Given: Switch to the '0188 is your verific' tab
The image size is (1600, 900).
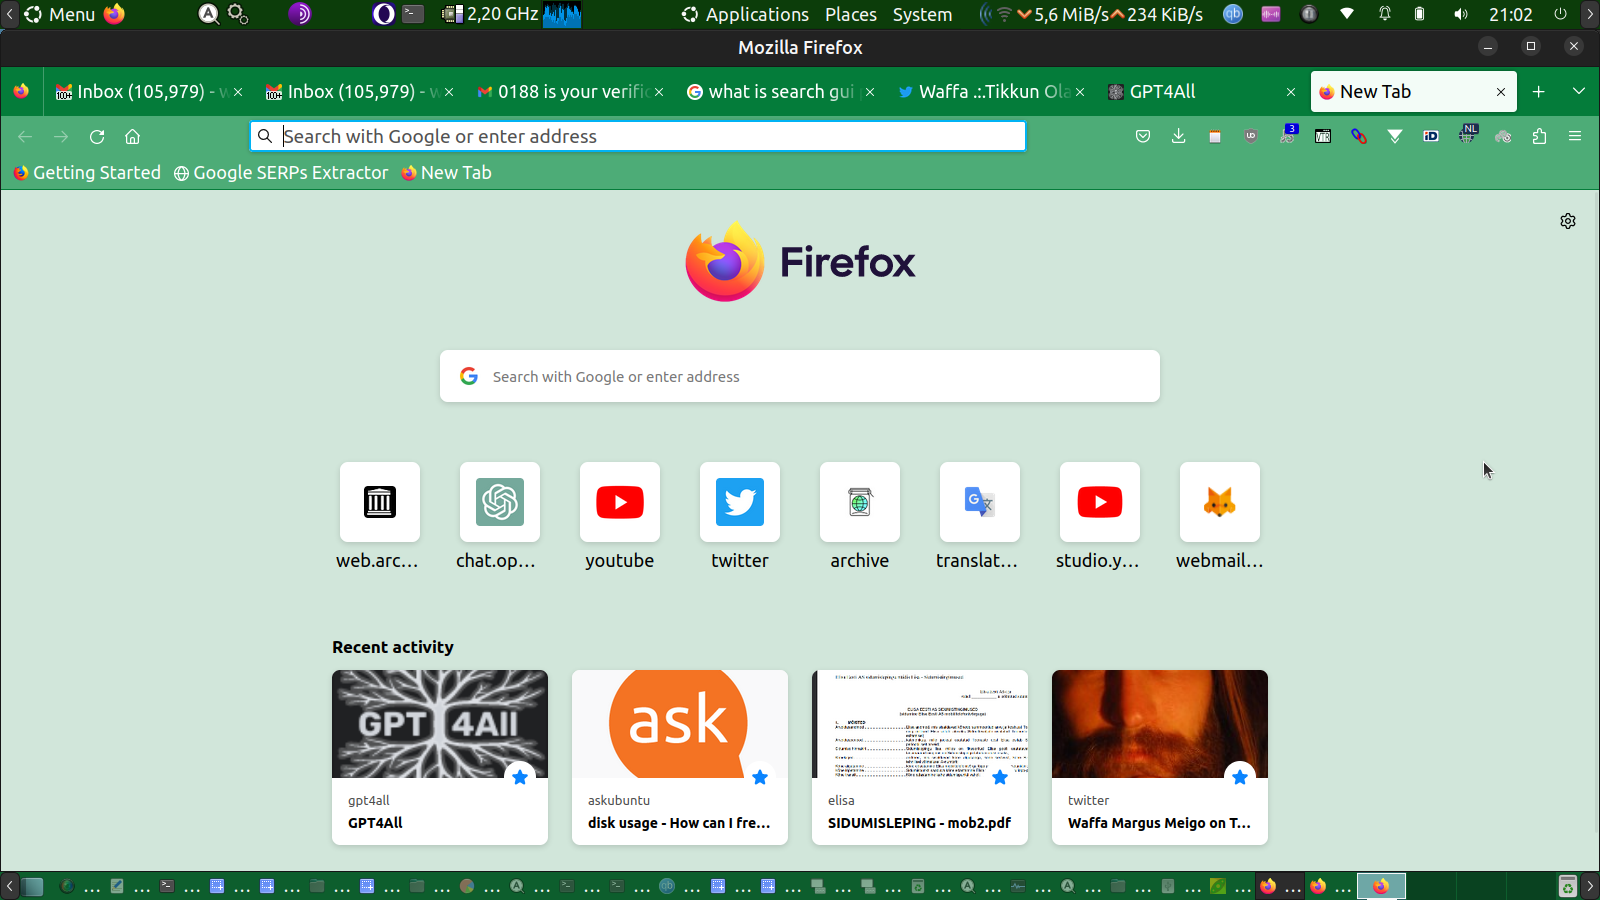Looking at the screenshot, I should click(x=570, y=92).
